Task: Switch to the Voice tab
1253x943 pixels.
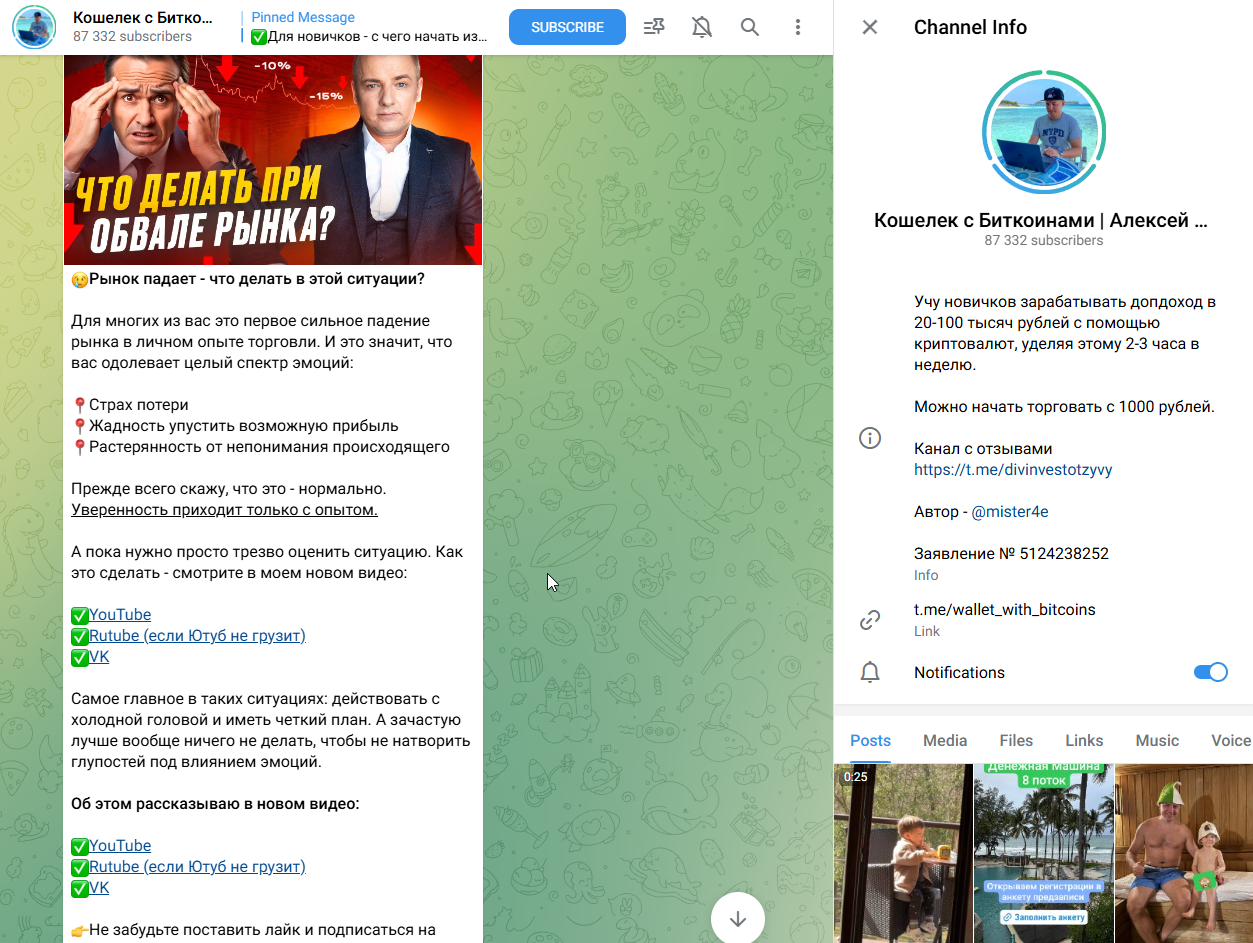Action: coord(1231,740)
